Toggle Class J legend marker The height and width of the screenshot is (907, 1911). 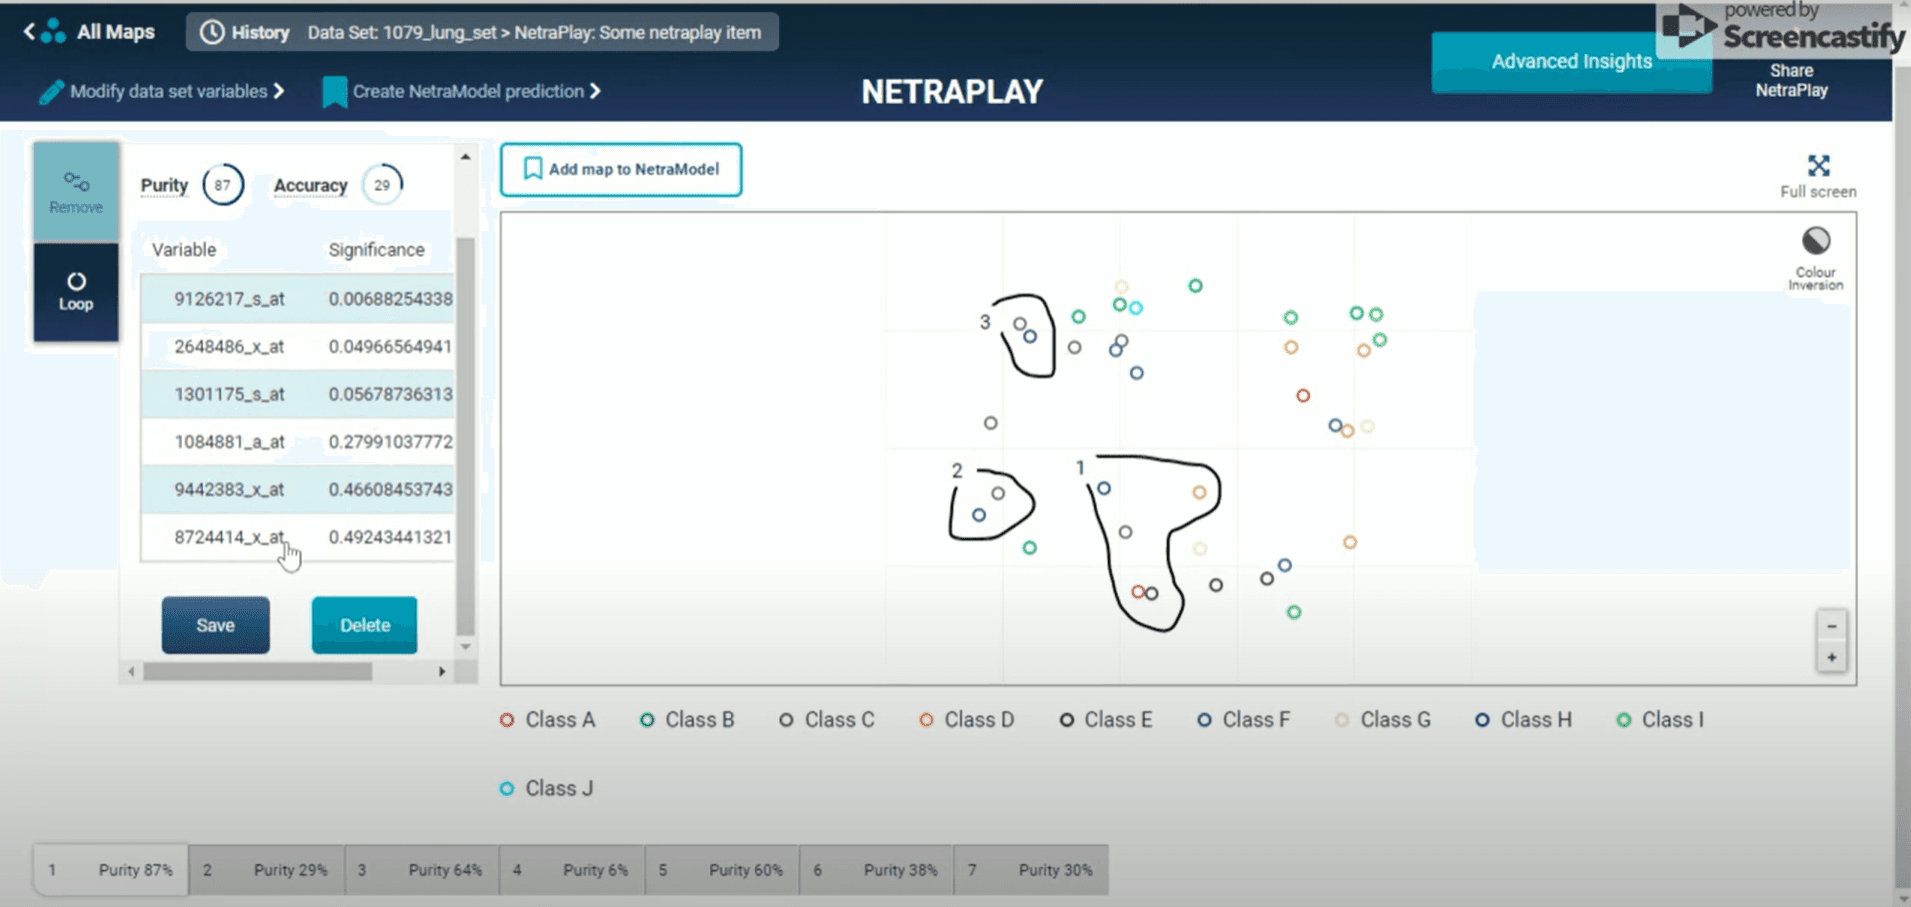(x=507, y=789)
